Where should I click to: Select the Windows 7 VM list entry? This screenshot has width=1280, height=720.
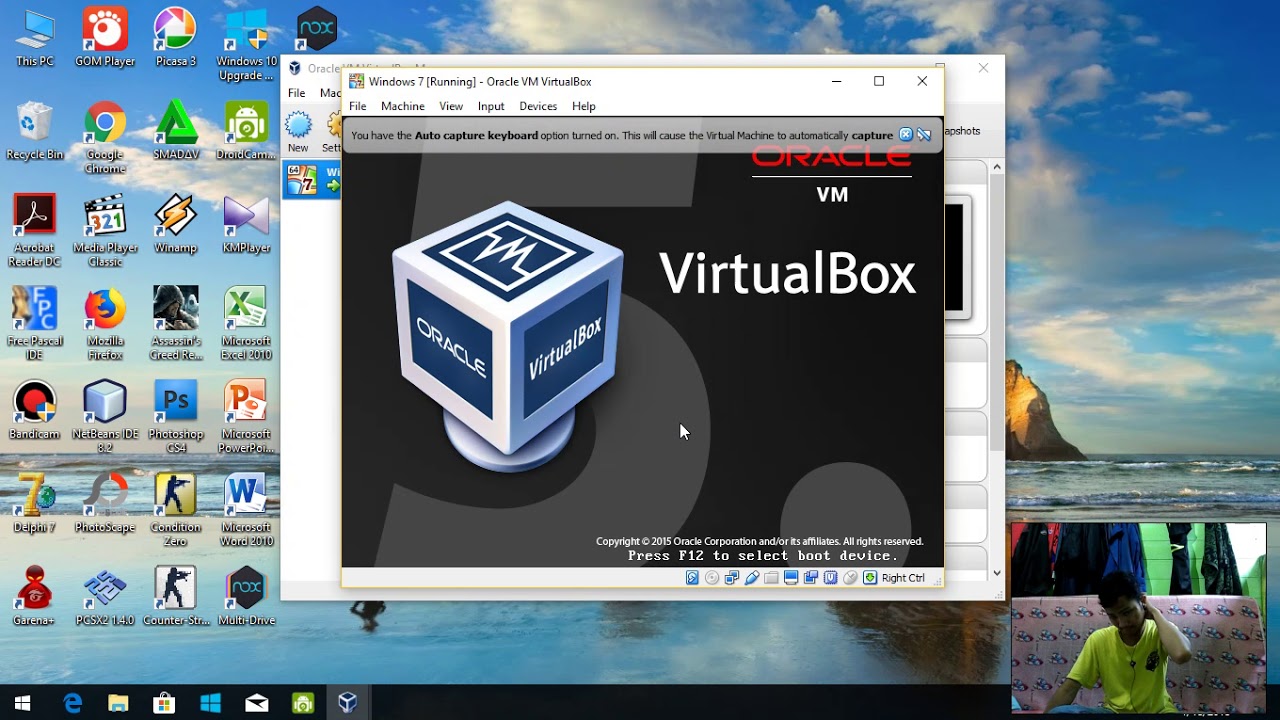pyautogui.click(x=312, y=180)
